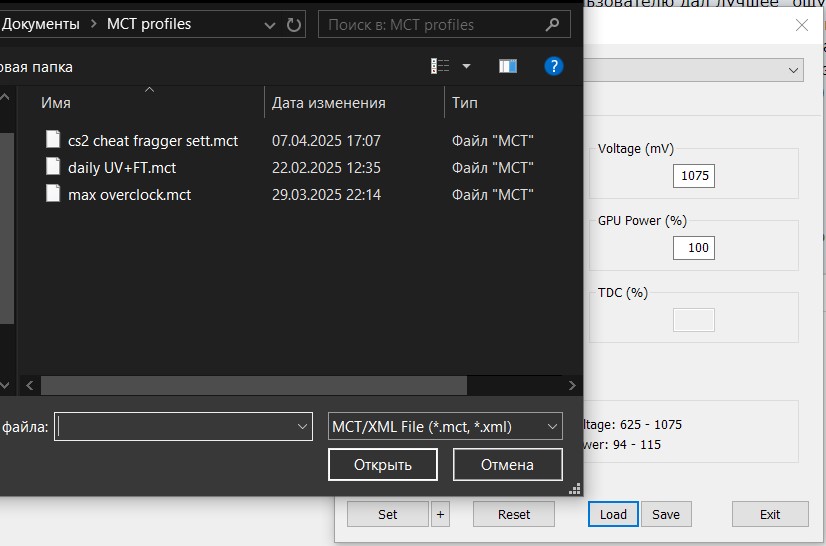Open the file name dropdown arrow
The height and width of the screenshot is (546, 826).
pos(303,426)
